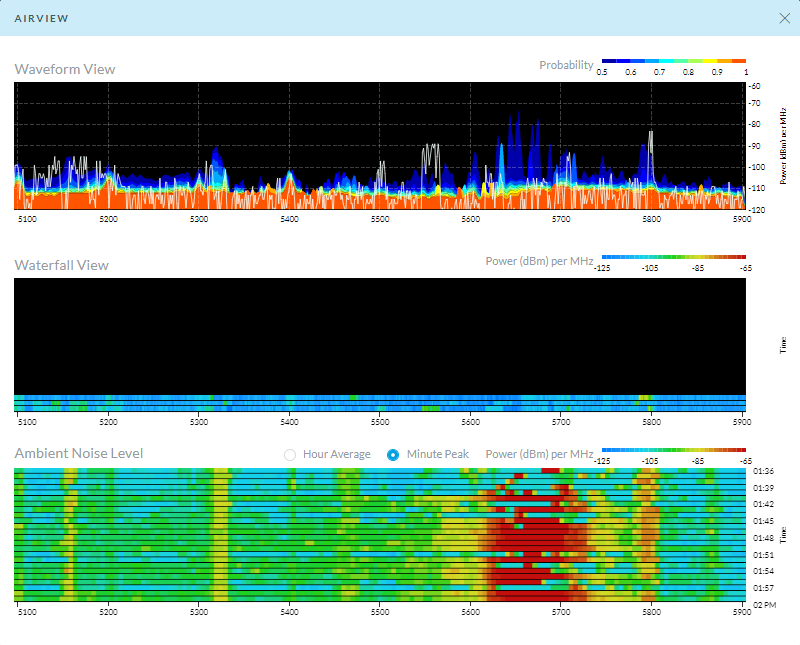Click the -100 power axis label
The image size is (800, 645).
click(757, 167)
